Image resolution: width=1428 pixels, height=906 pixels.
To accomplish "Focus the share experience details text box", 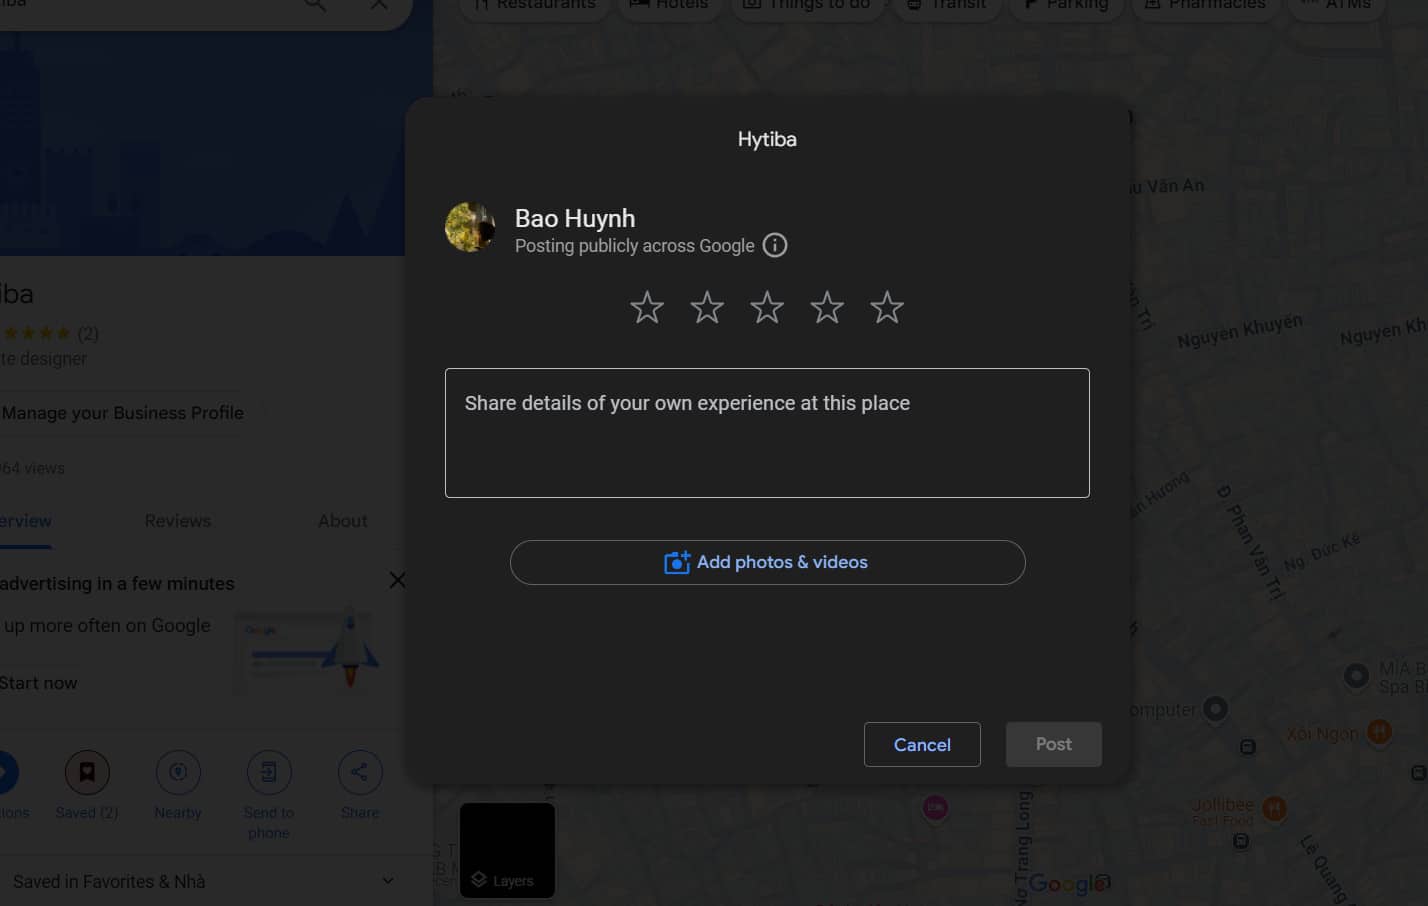I will coord(767,433).
